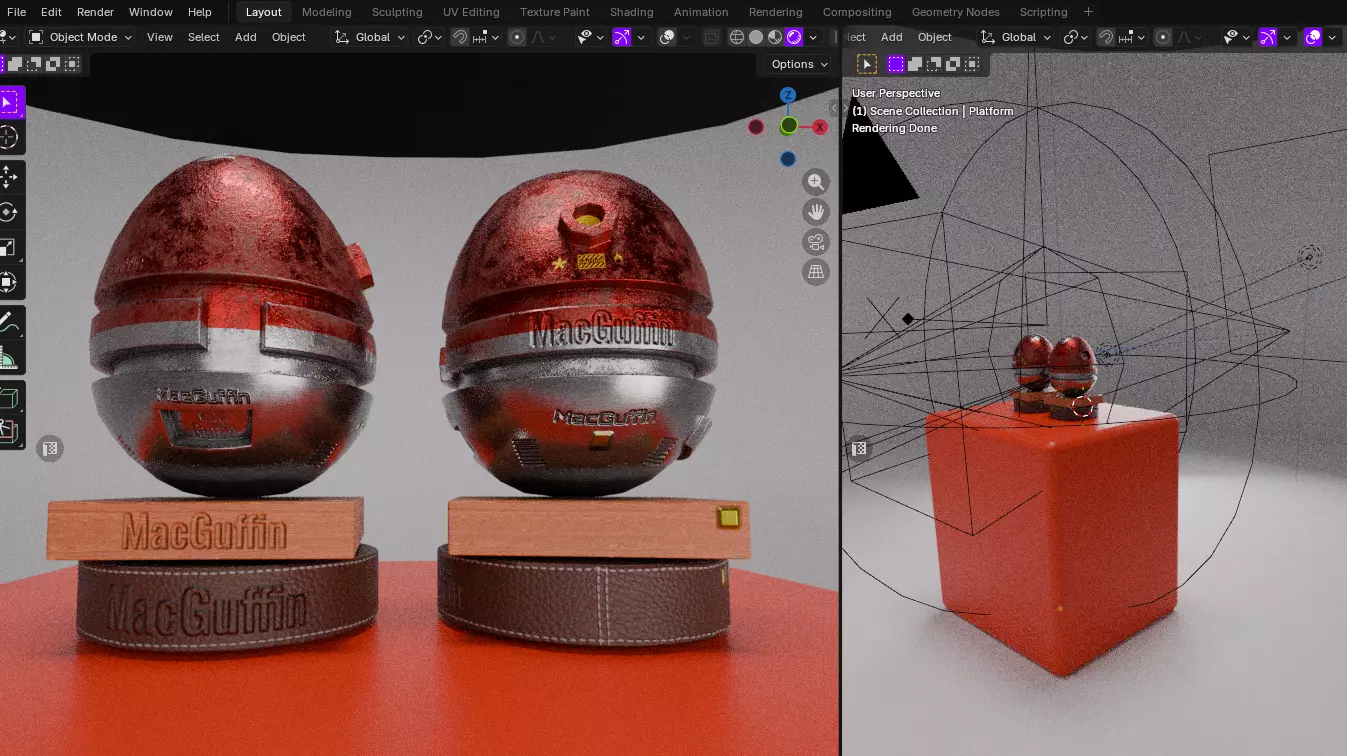Switch to the Geometry Nodes workspace tab

point(955,12)
